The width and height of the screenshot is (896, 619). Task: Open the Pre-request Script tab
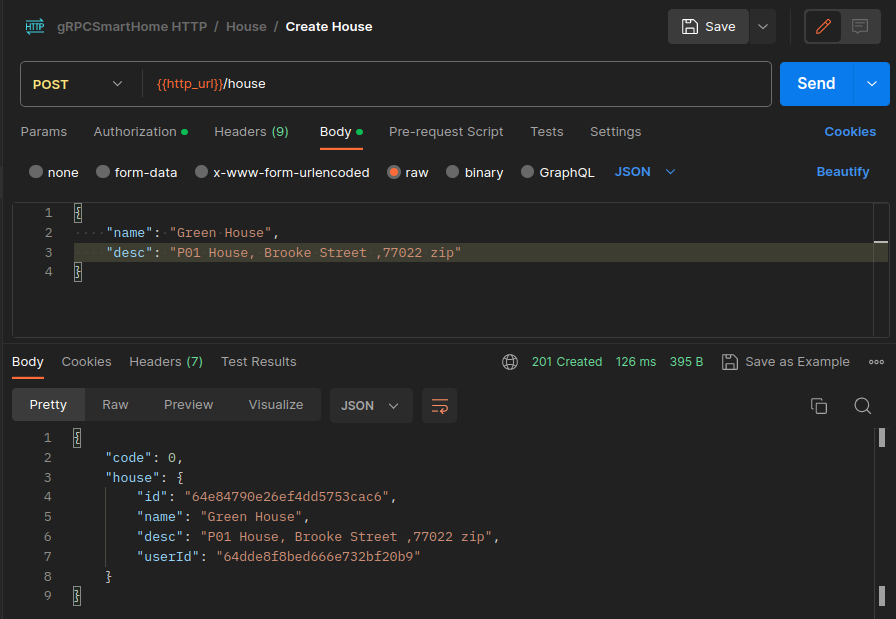point(446,132)
